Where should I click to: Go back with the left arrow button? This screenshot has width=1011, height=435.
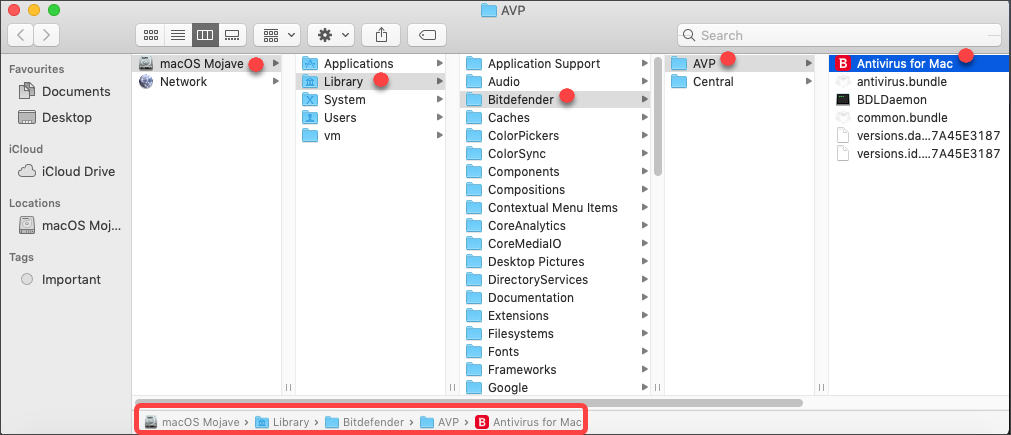(x=21, y=35)
